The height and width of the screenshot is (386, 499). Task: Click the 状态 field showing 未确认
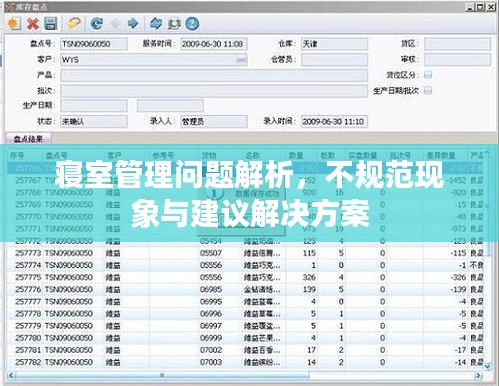click(94, 121)
